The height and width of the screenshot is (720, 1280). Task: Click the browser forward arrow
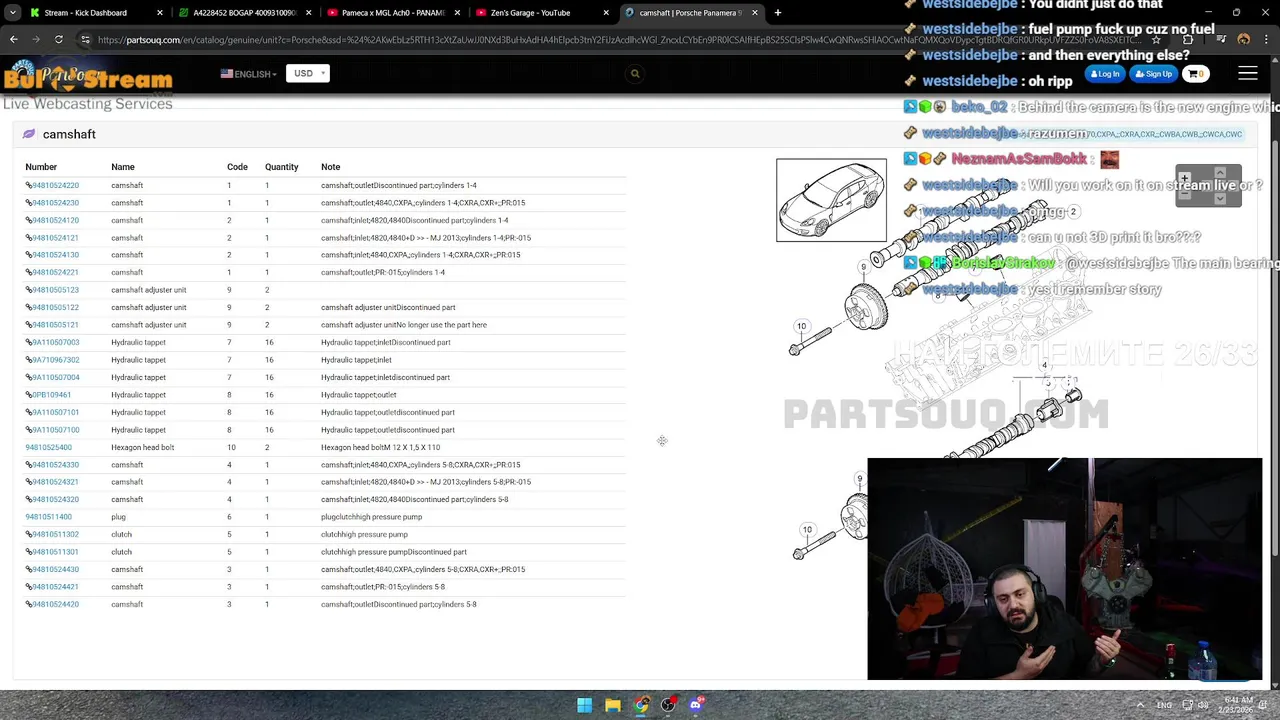click(x=36, y=39)
